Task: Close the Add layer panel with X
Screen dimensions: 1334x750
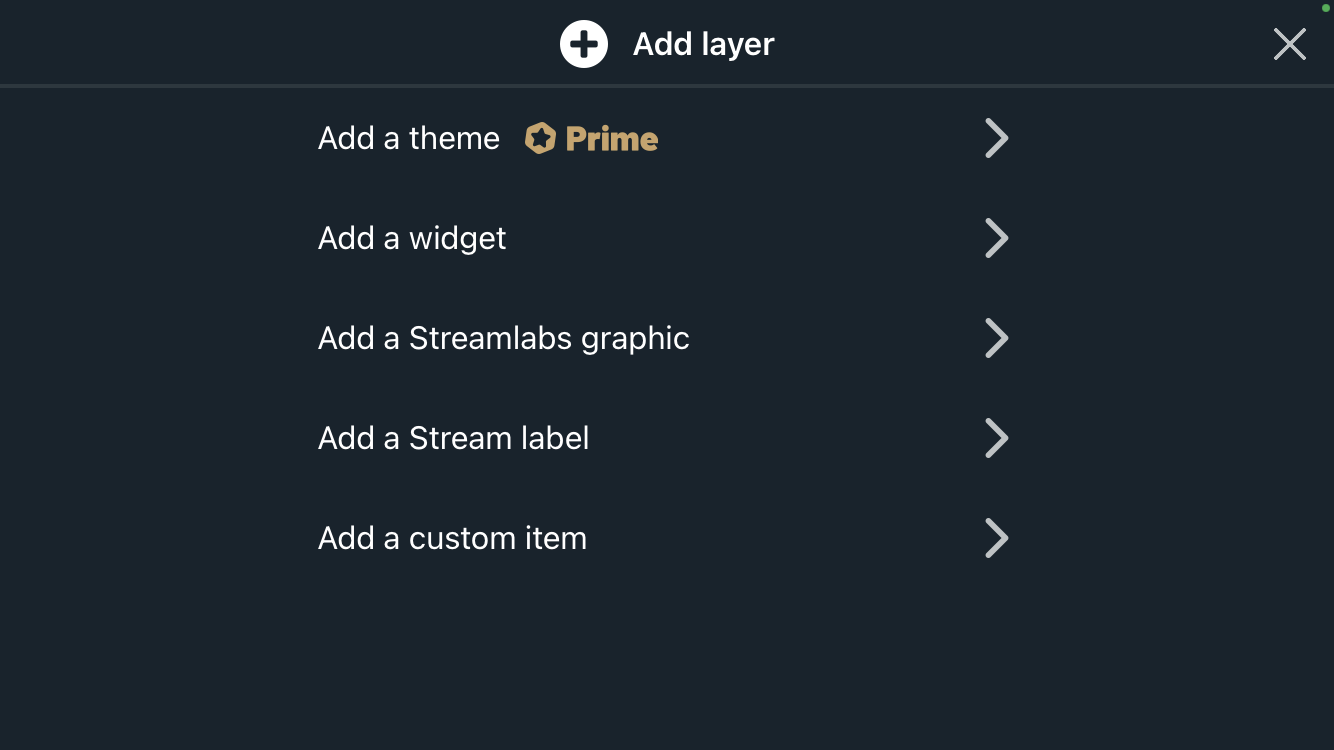Action: (1290, 44)
